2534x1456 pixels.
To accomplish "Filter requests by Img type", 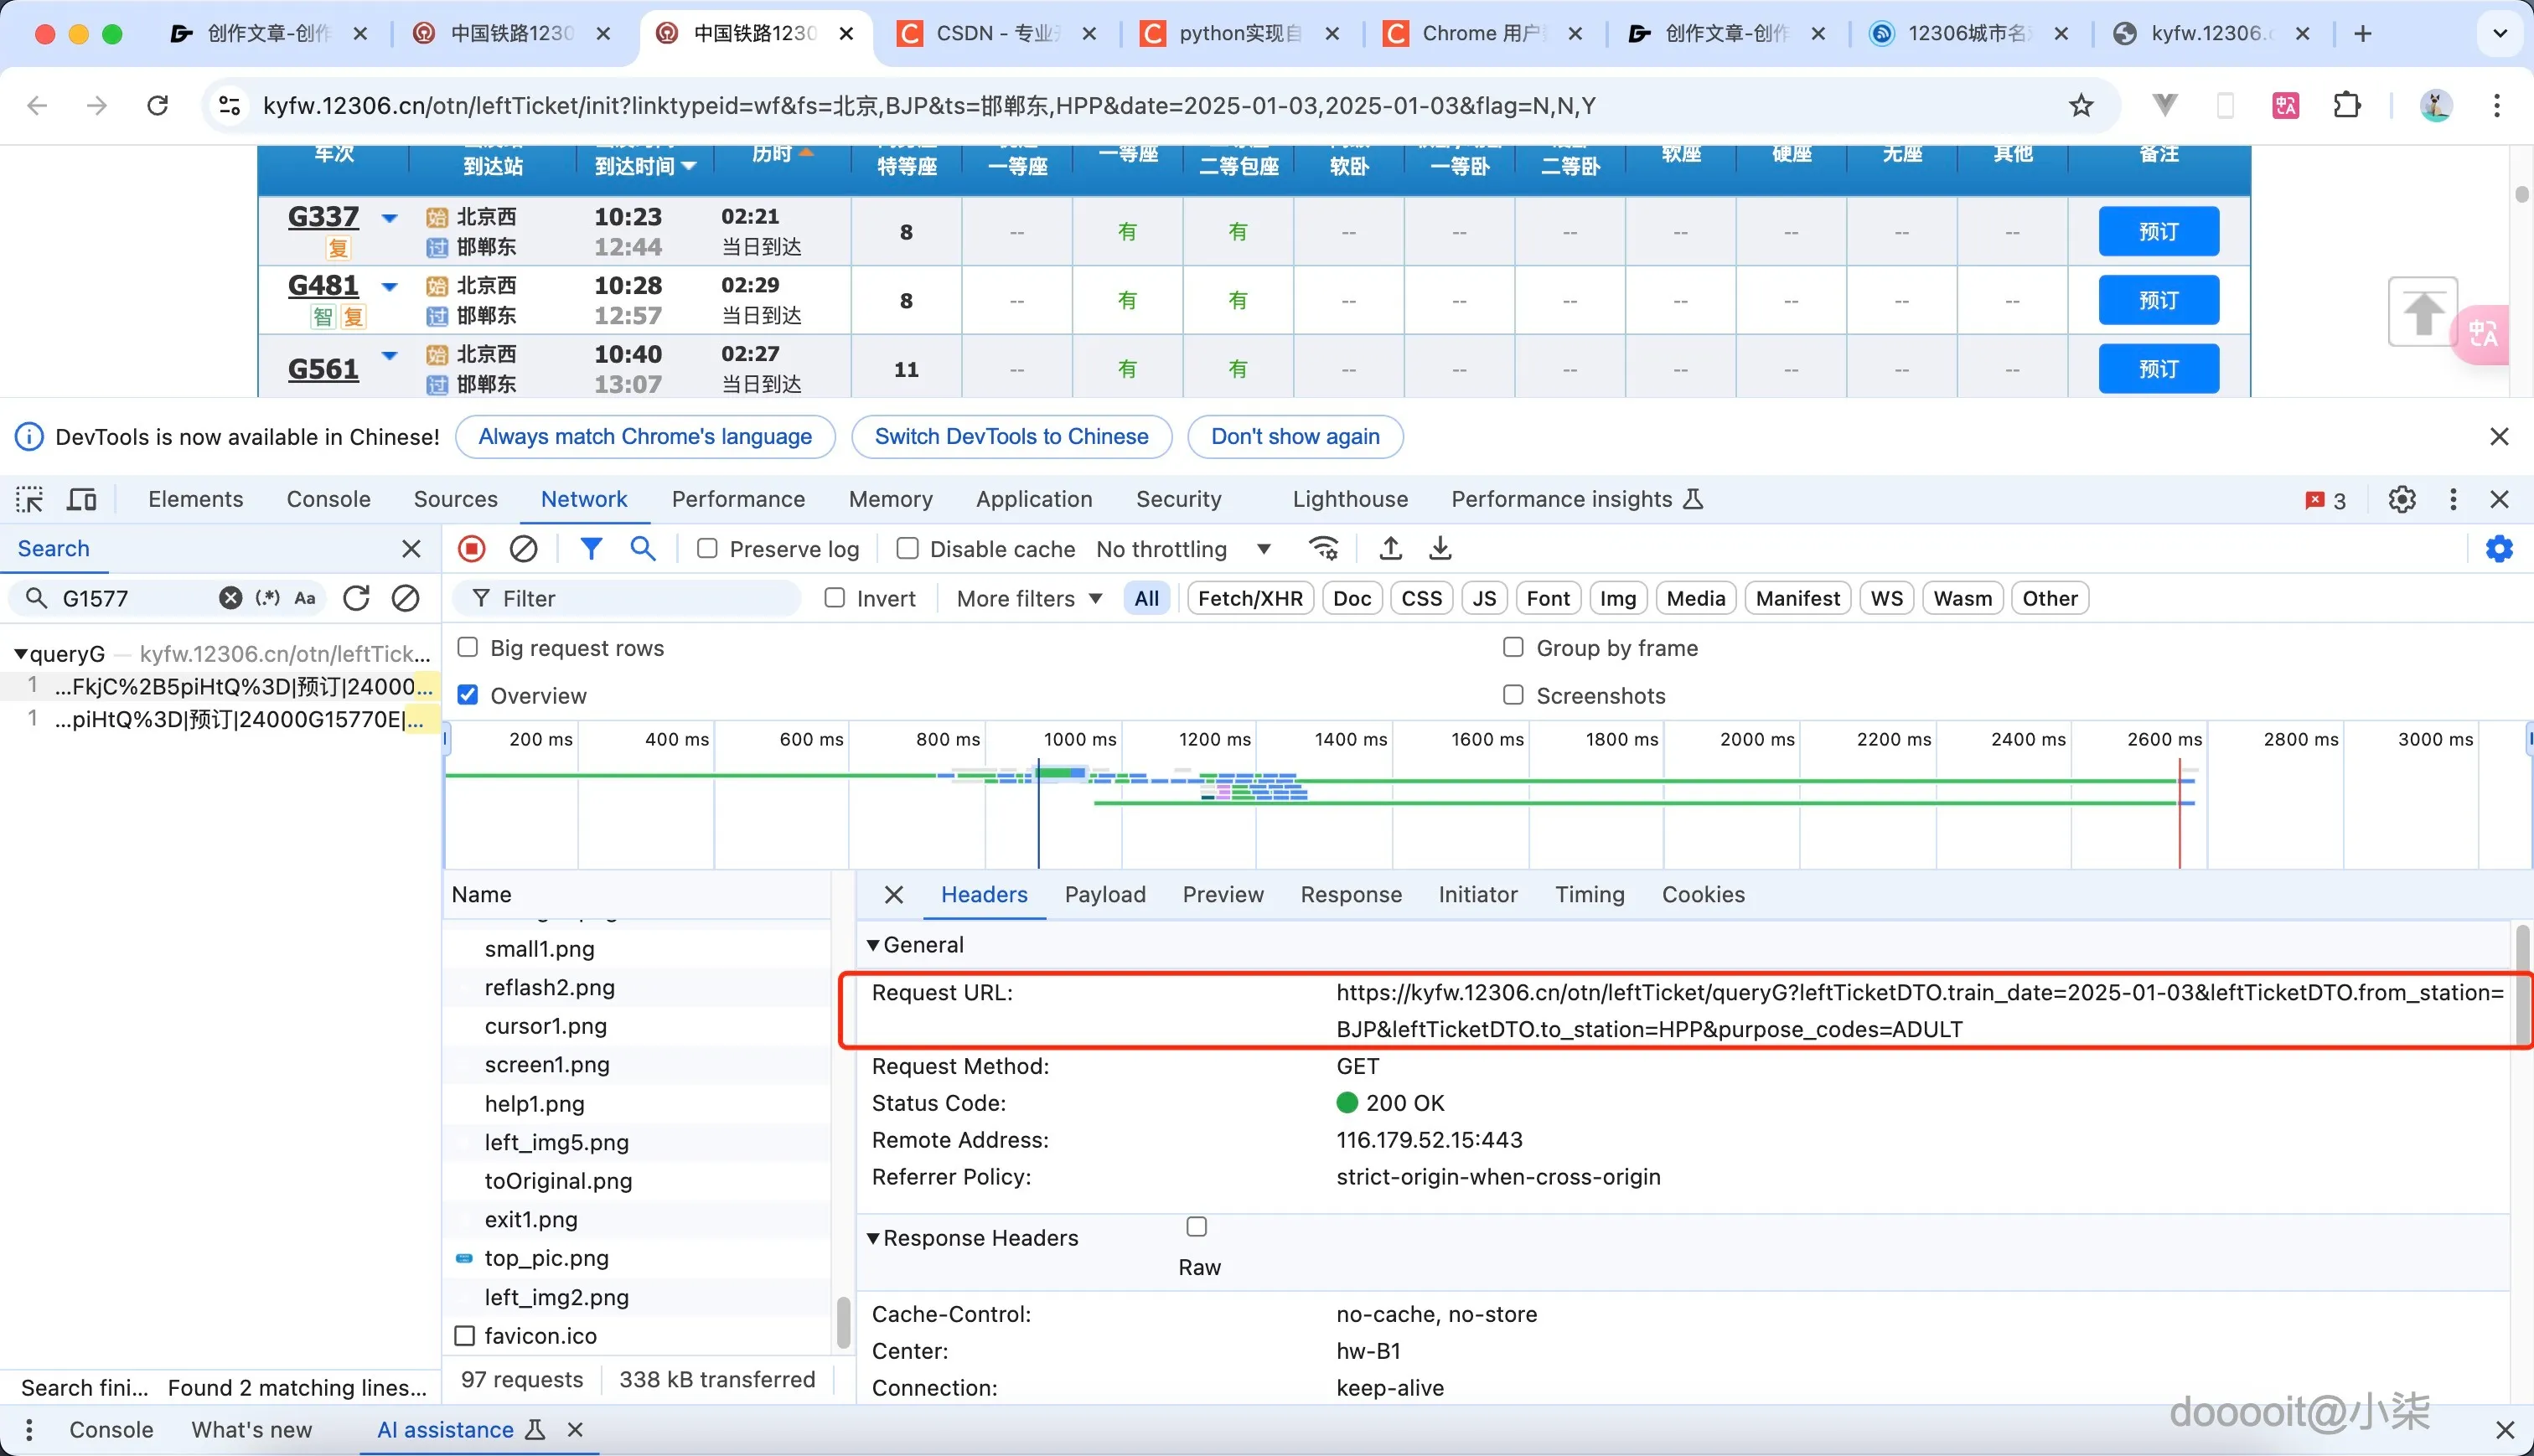I will pos(1617,598).
